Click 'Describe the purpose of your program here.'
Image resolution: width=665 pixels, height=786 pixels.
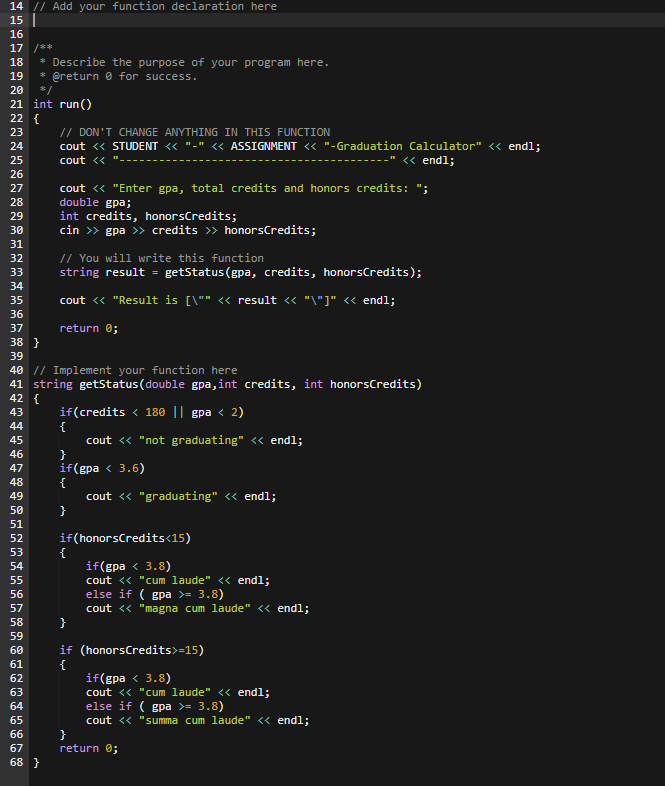pos(191,63)
